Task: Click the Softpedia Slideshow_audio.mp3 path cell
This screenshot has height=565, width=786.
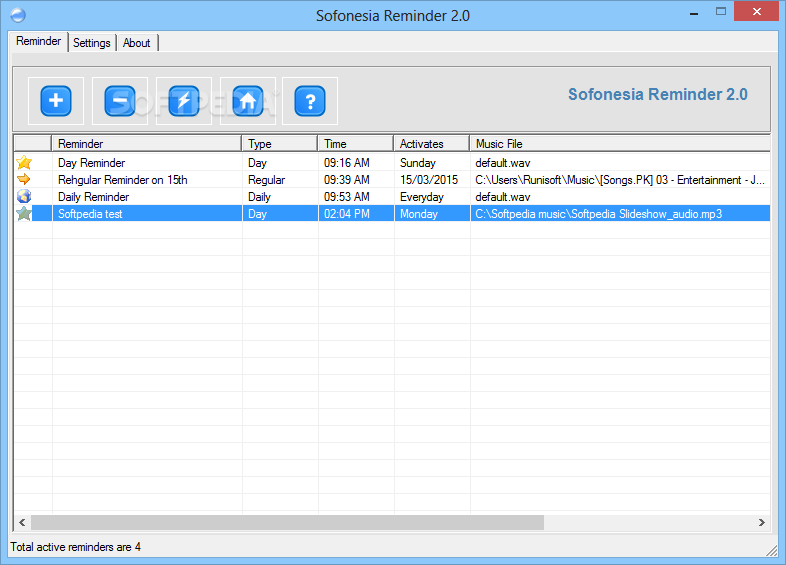Action: pos(599,214)
